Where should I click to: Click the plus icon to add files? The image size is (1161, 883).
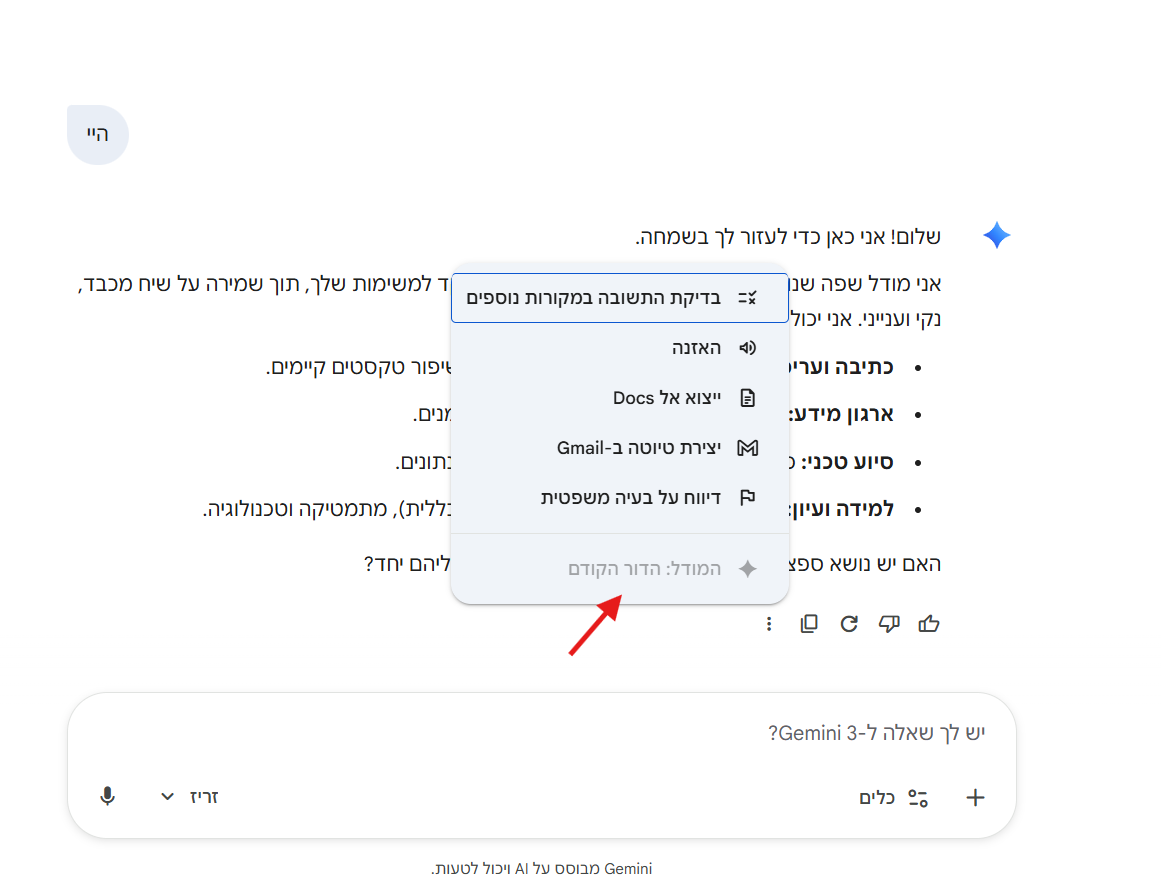click(x=975, y=797)
